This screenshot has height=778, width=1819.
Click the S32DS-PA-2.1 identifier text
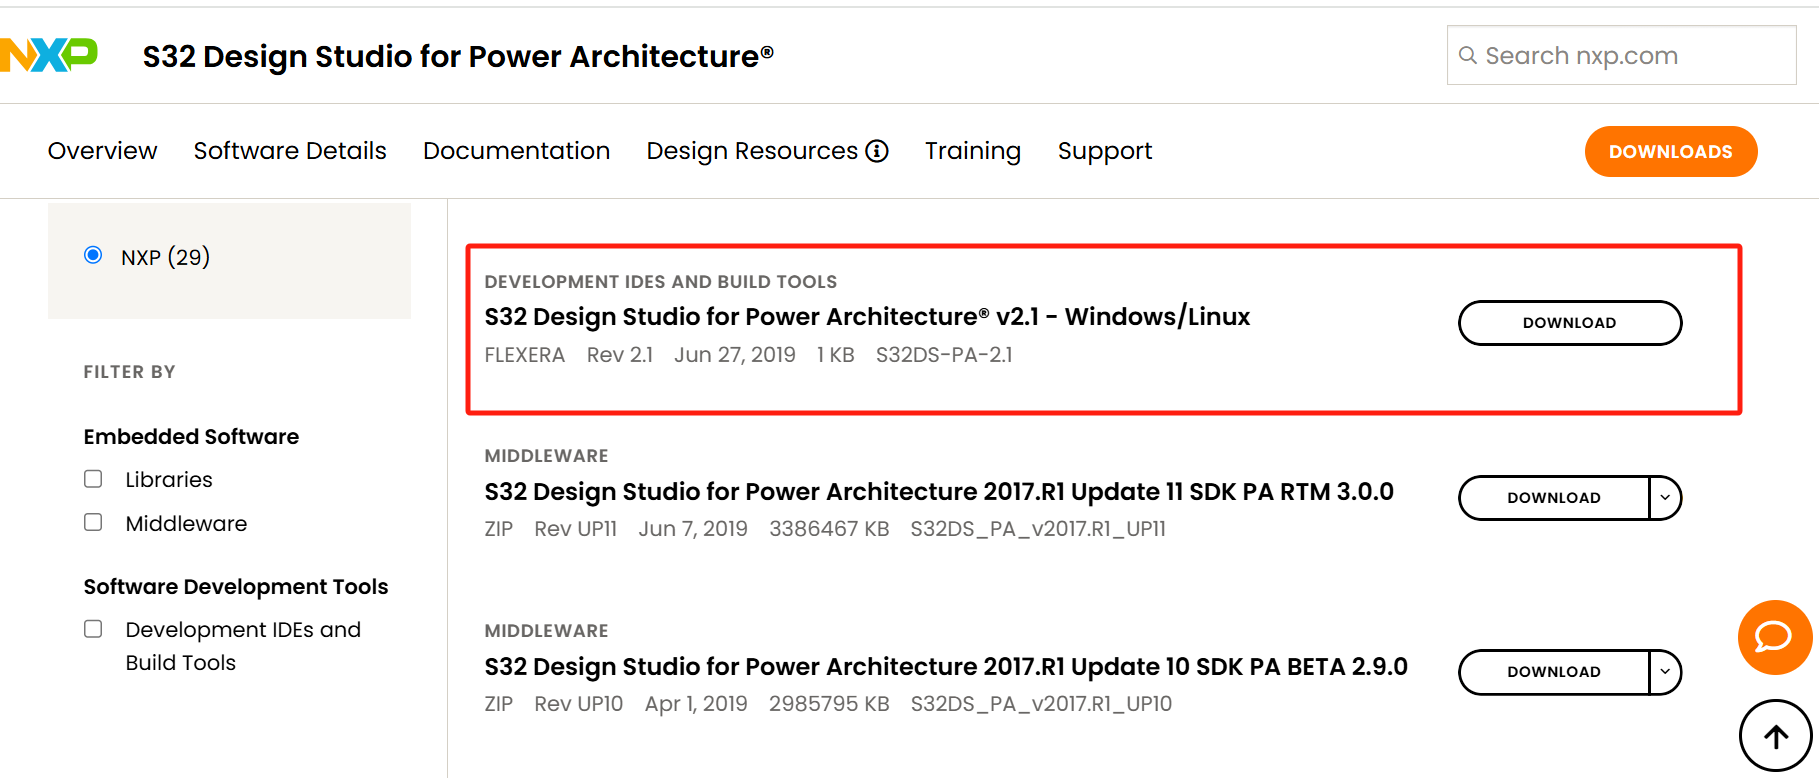click(944, 355)
